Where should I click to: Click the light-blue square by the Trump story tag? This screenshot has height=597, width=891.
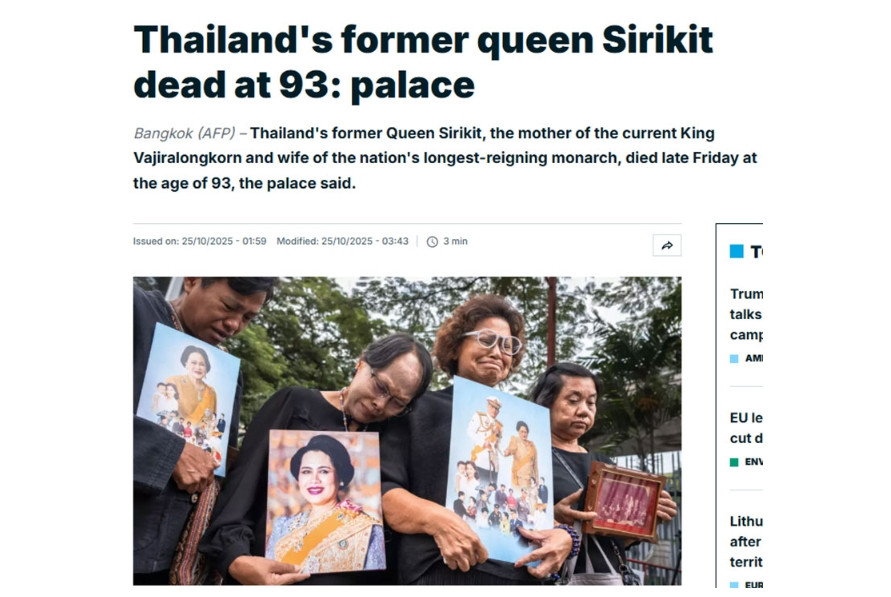click(734, 358)
